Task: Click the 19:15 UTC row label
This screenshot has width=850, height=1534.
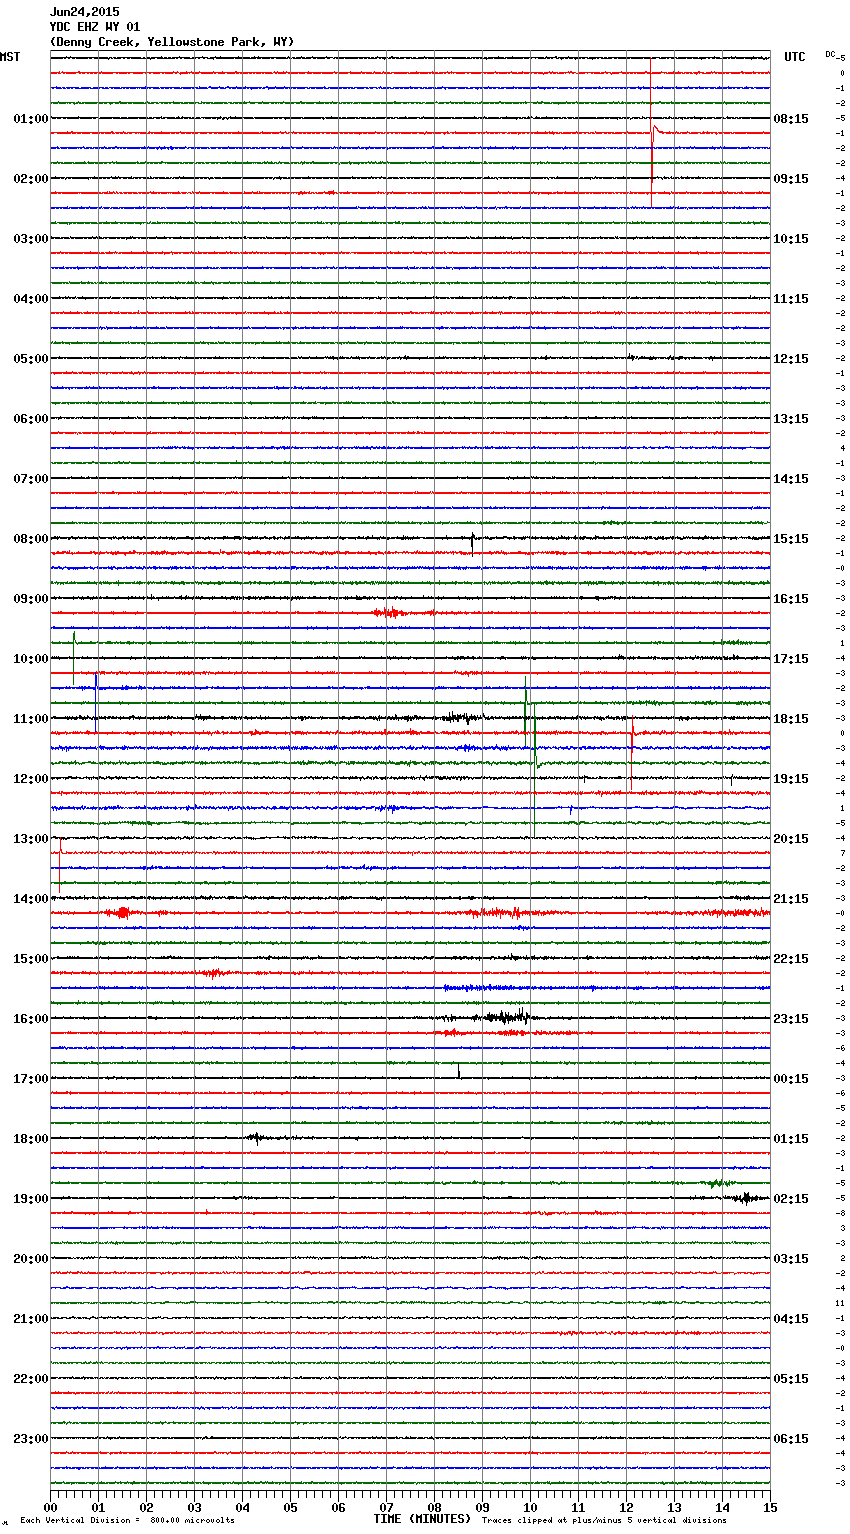Action: tap(791, 778)
